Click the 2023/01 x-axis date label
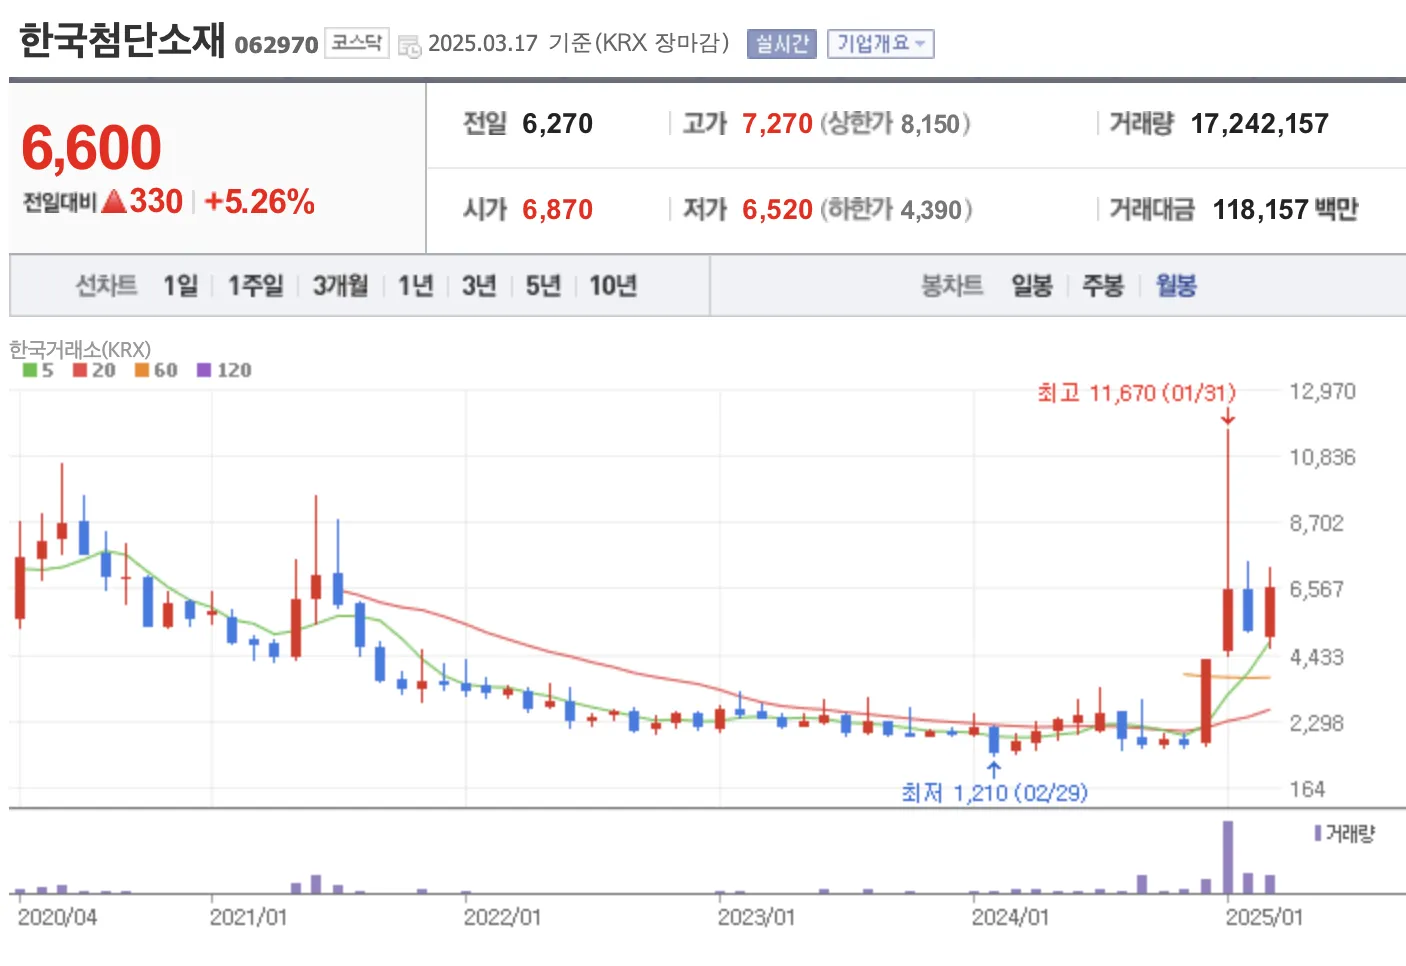Image resolution: width=1406 pixels, height=966 pixels. click(x=756, y=917)
